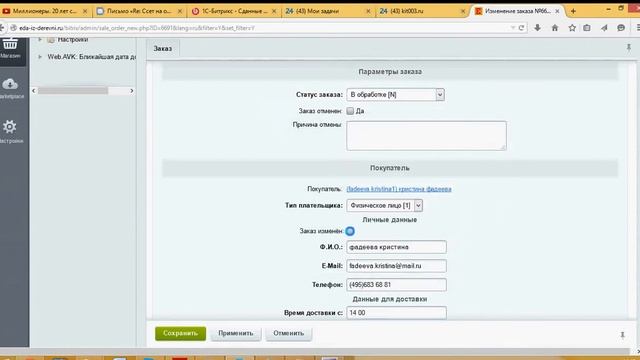Click the Отменить button
The height and width of the screenshot is (360, 640).
coord(289,333)
